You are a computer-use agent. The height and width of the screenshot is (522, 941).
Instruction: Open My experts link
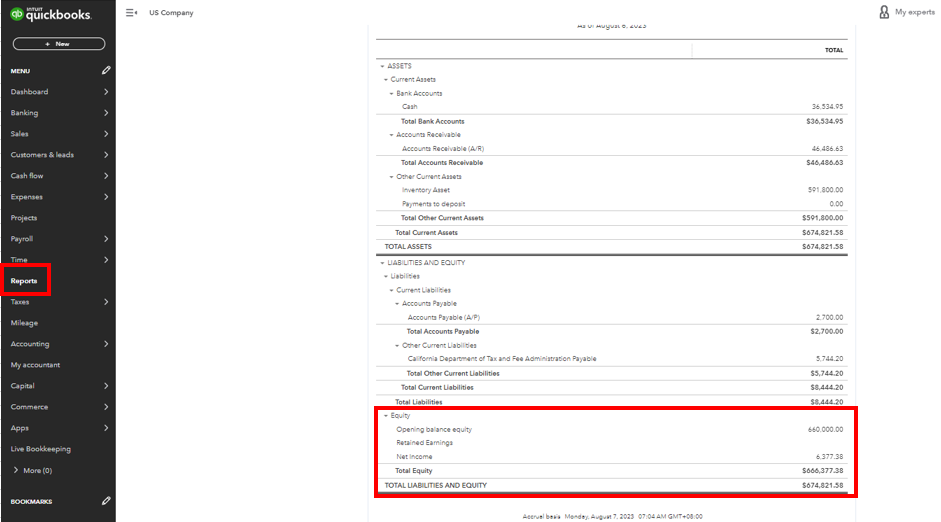click(915, 12)
